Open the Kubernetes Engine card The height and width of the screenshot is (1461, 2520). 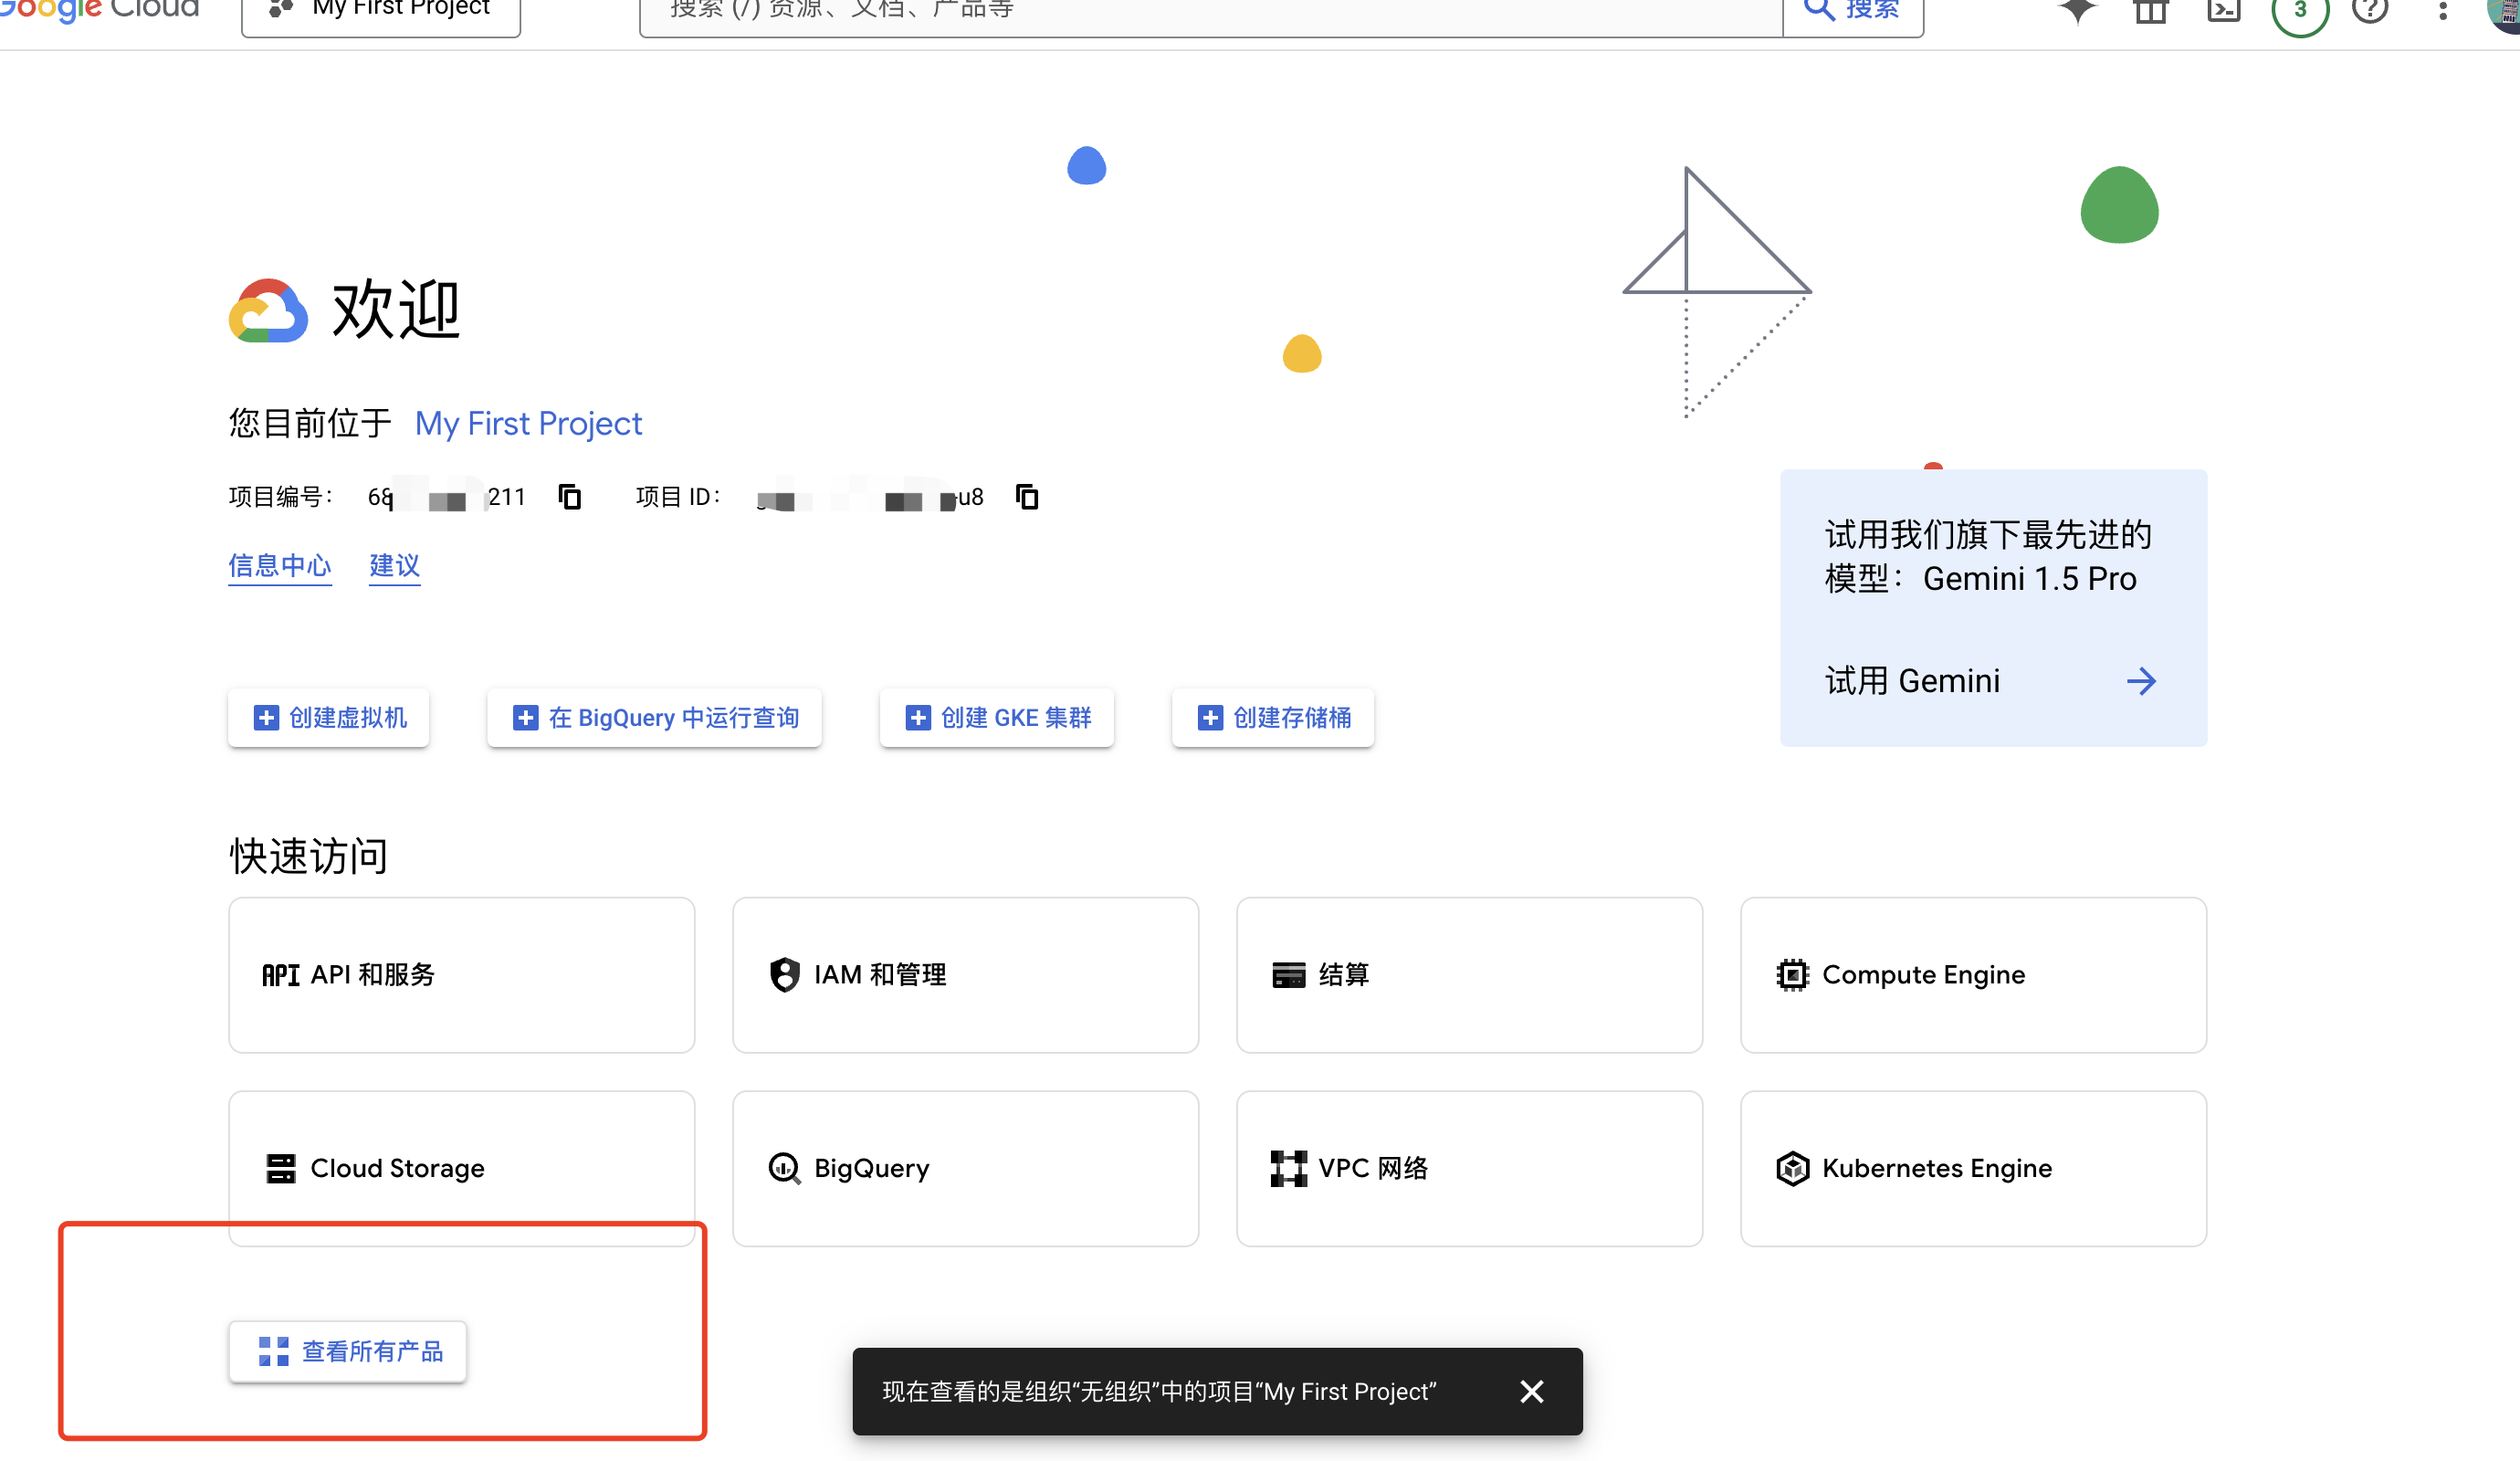1973,1168
